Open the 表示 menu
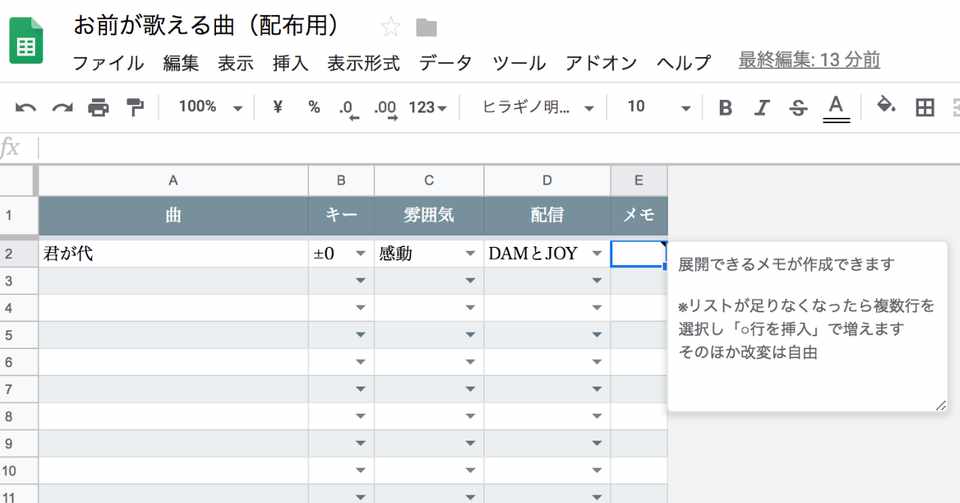Viewport: 960px width, 503px height. coord(236,62)
